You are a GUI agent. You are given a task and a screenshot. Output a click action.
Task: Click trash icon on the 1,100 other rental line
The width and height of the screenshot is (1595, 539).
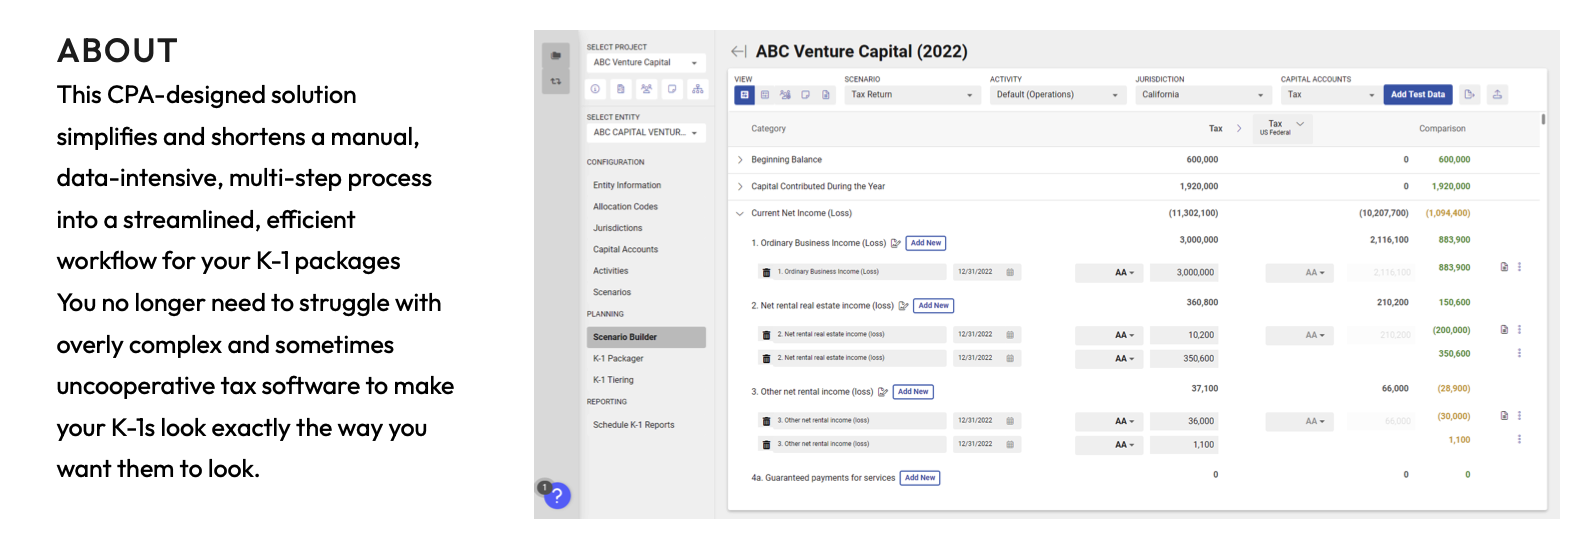pyautogui.click(x=767, y=444)
